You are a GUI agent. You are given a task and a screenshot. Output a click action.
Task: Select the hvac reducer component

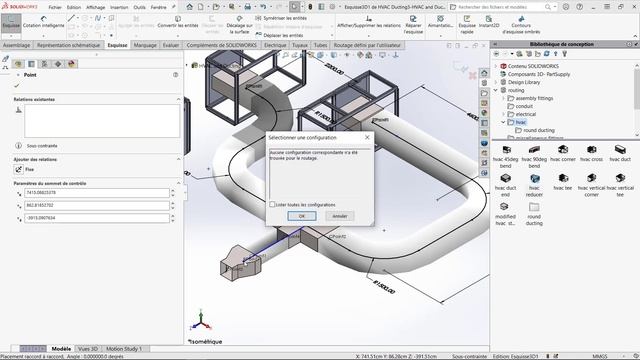pos(534,185)
